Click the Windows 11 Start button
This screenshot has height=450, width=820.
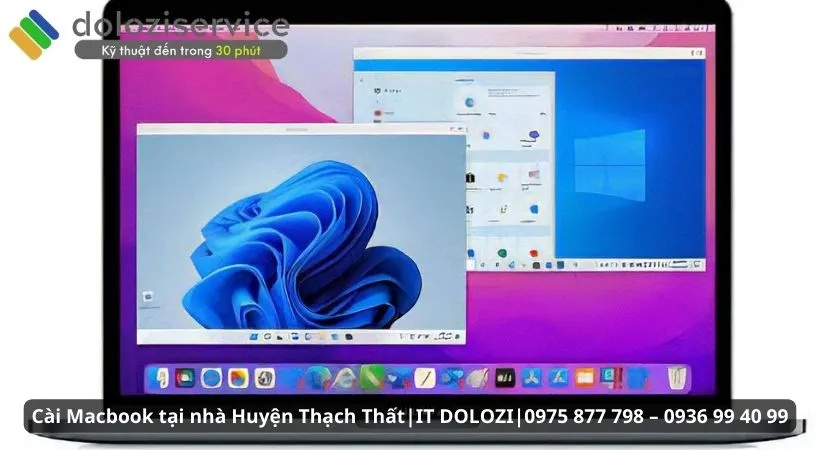[254, 336]
